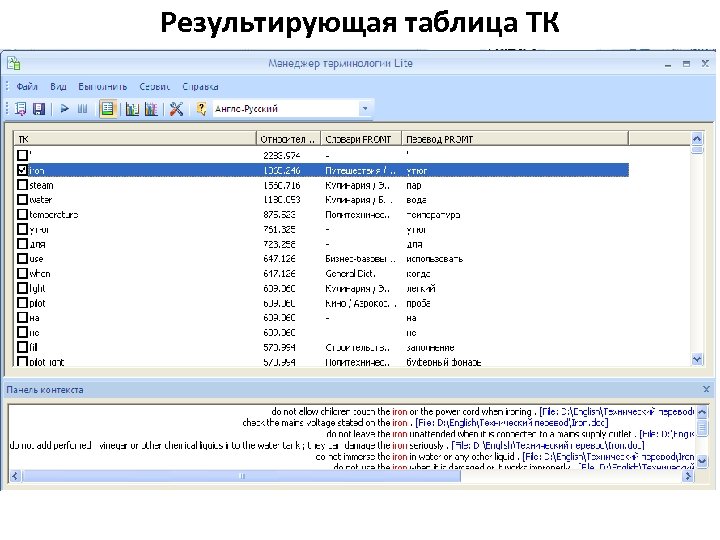Open the Вид menu
Image resolution: width=720 pixels, height=540 pixels.
(x=58, y=86)
